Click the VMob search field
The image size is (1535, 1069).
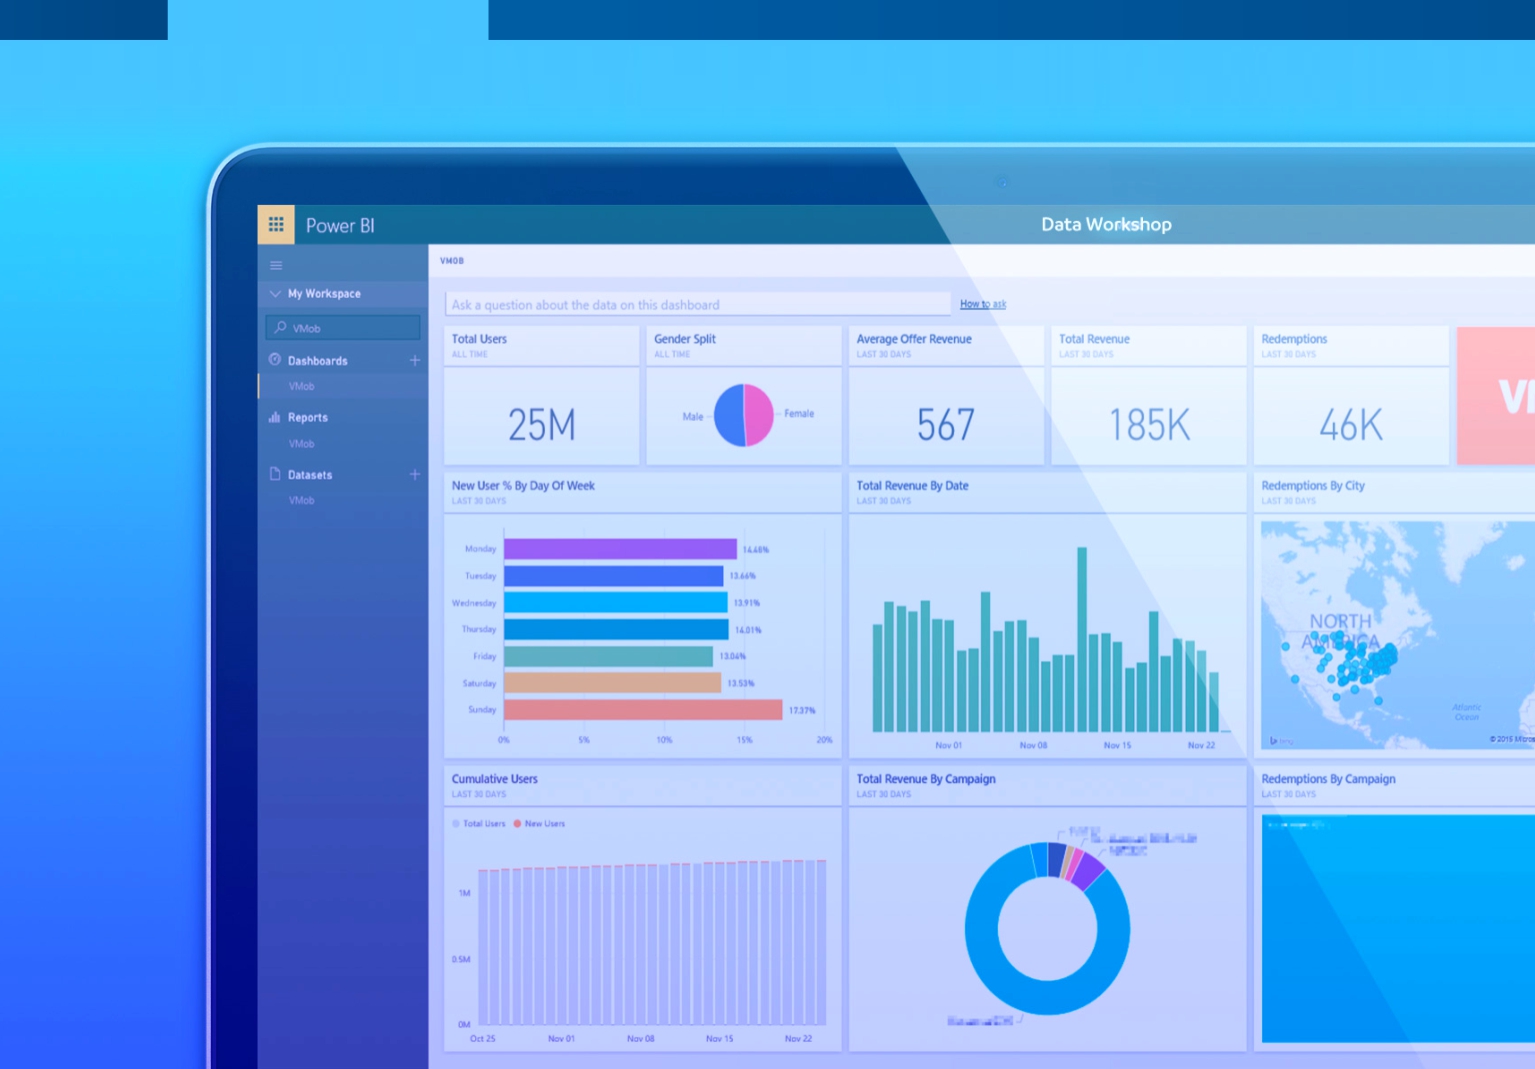tap(343, 328)
